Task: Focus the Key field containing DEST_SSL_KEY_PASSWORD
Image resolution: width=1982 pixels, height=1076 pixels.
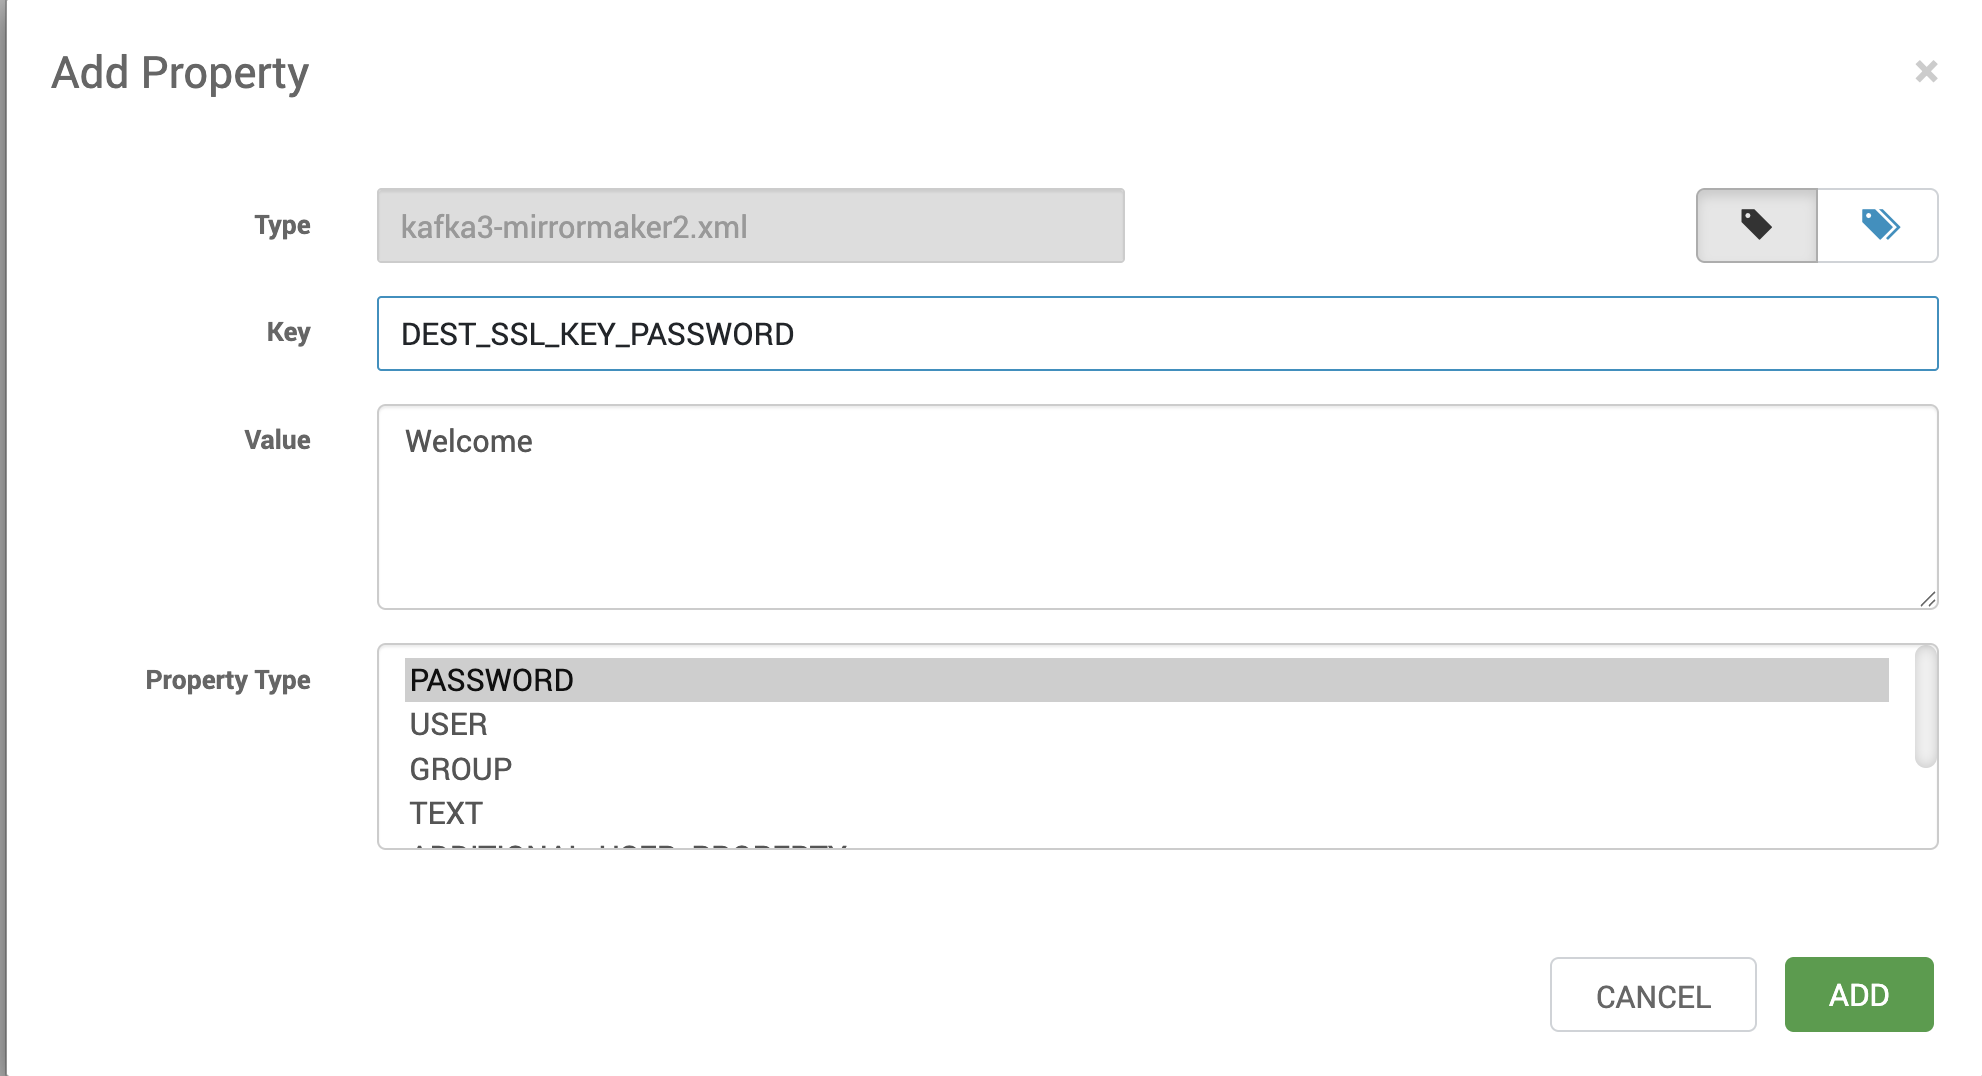Action: coord(1157,333)
